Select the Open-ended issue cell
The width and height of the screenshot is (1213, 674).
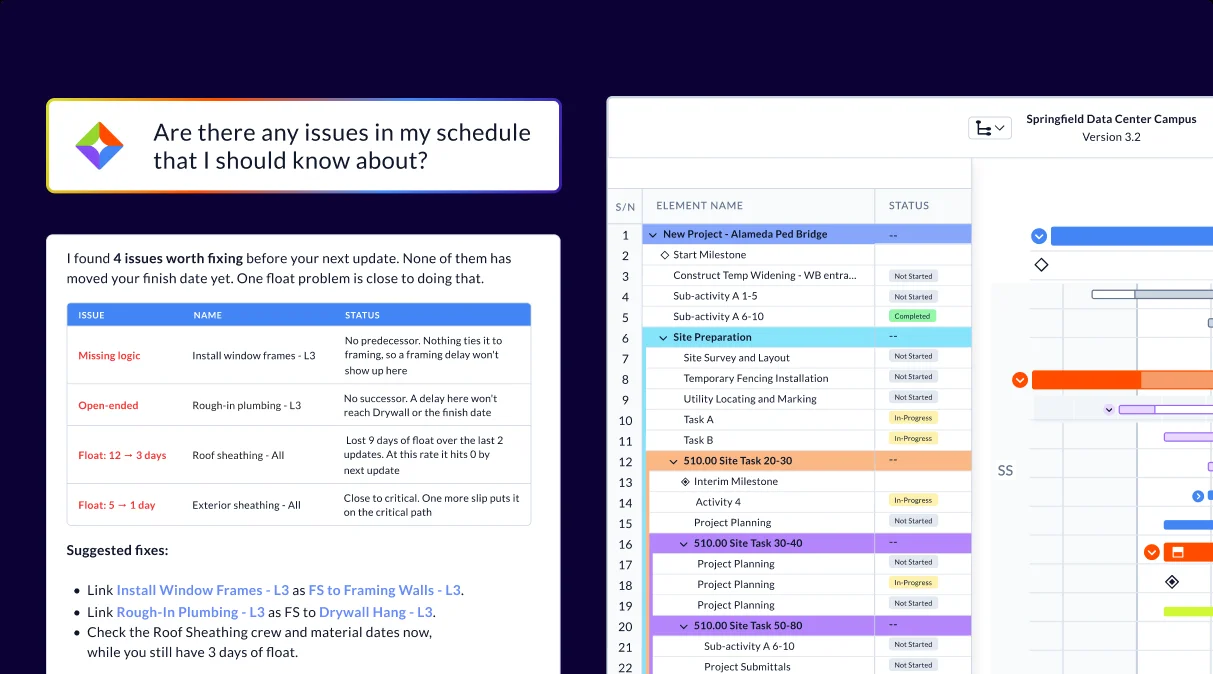(108, 406)
